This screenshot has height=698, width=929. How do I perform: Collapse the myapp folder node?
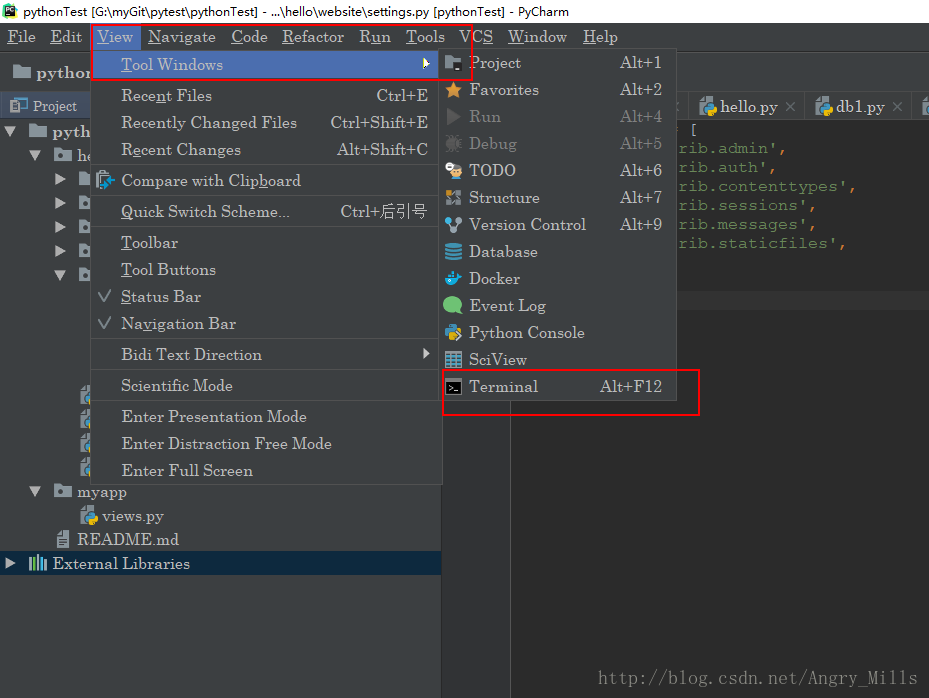[x=36, y=491]
